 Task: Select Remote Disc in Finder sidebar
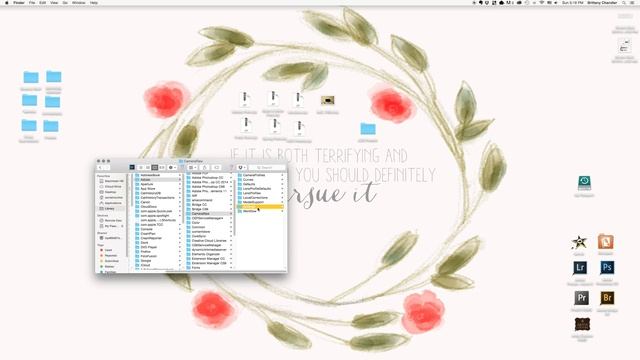point(113,220)
